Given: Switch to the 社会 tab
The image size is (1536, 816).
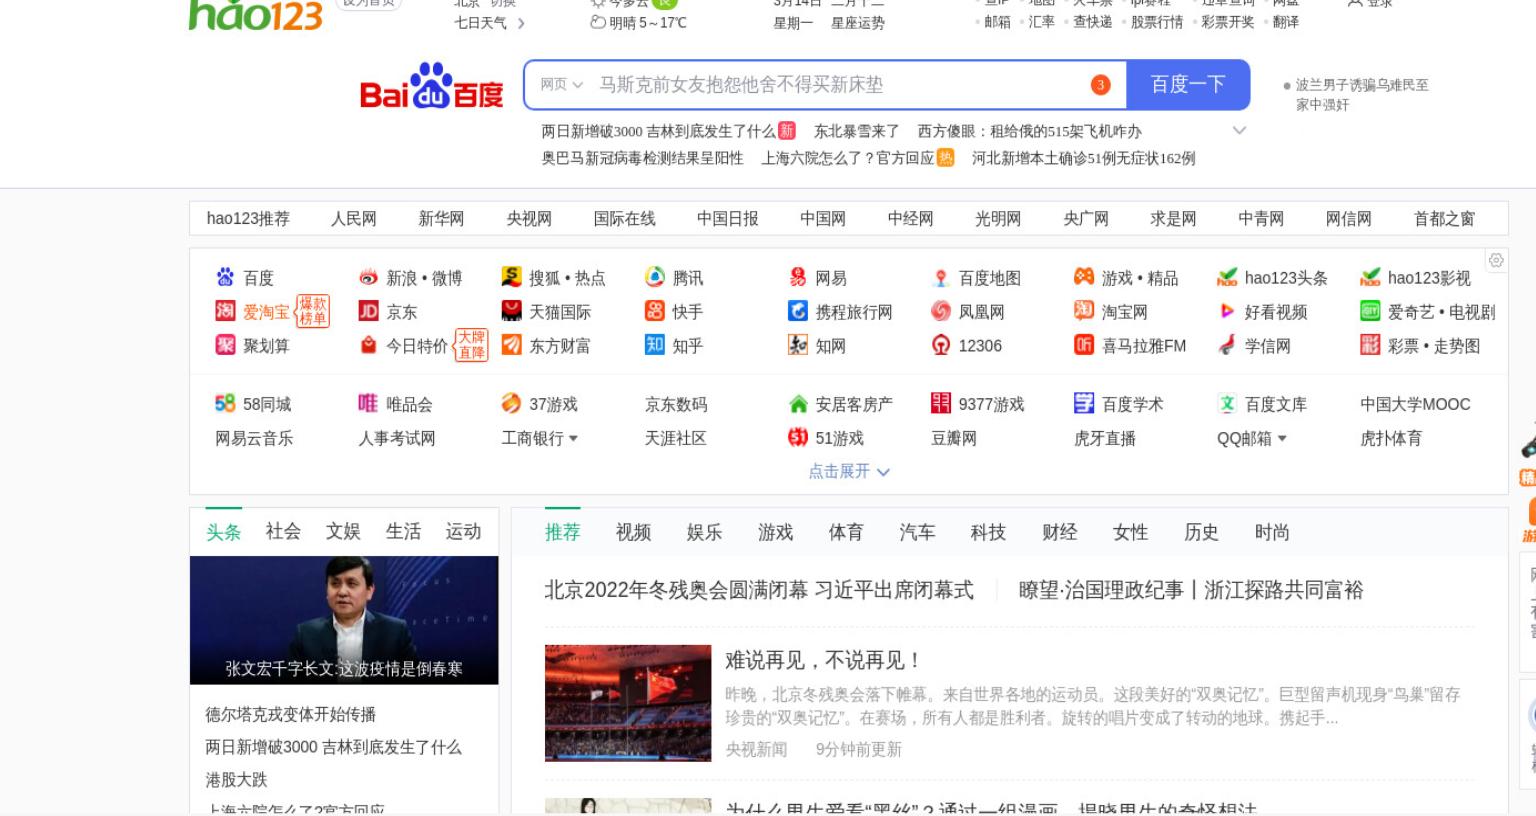Looking at the screenshot, I should point(283,532).
